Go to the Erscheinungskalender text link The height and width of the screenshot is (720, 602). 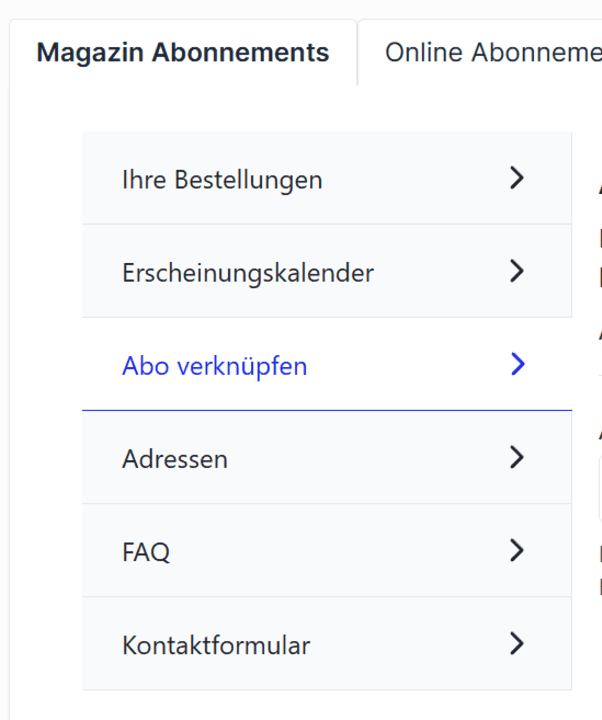coord(248,272)
